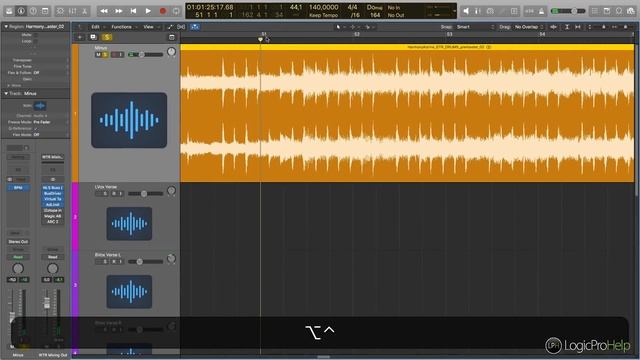Record-enable the Minus track
Image resolution: width=640 pixels, height=360 pixels.
point(114,55)
